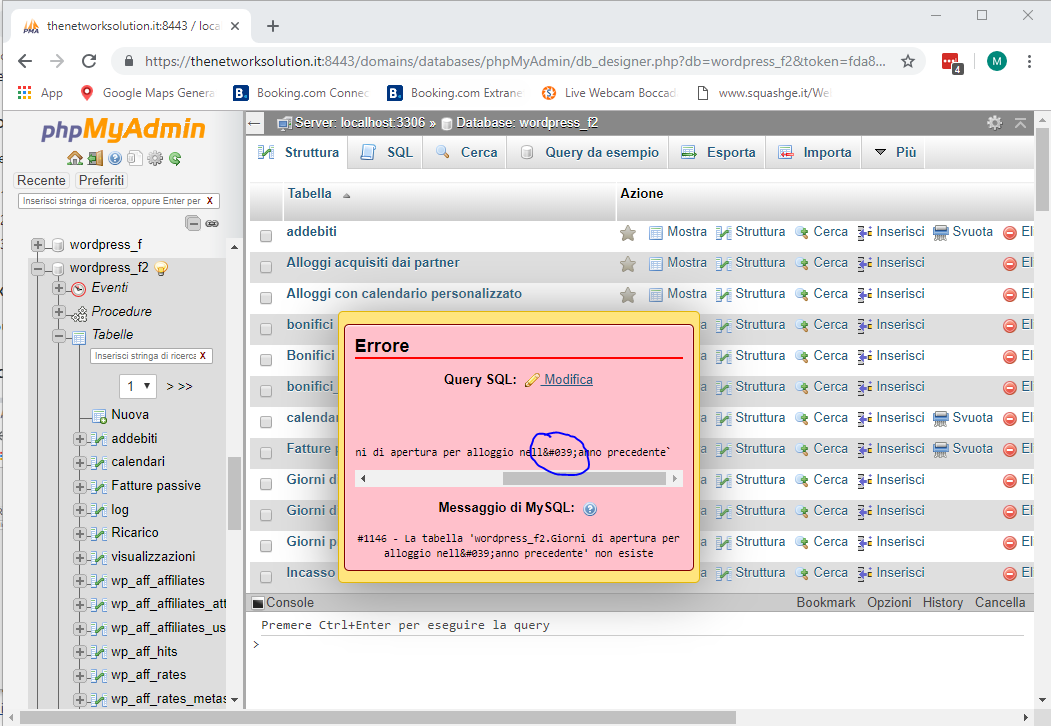Reload the page in Chrome
1051x726 pixels.
click(x=89, y=61)
